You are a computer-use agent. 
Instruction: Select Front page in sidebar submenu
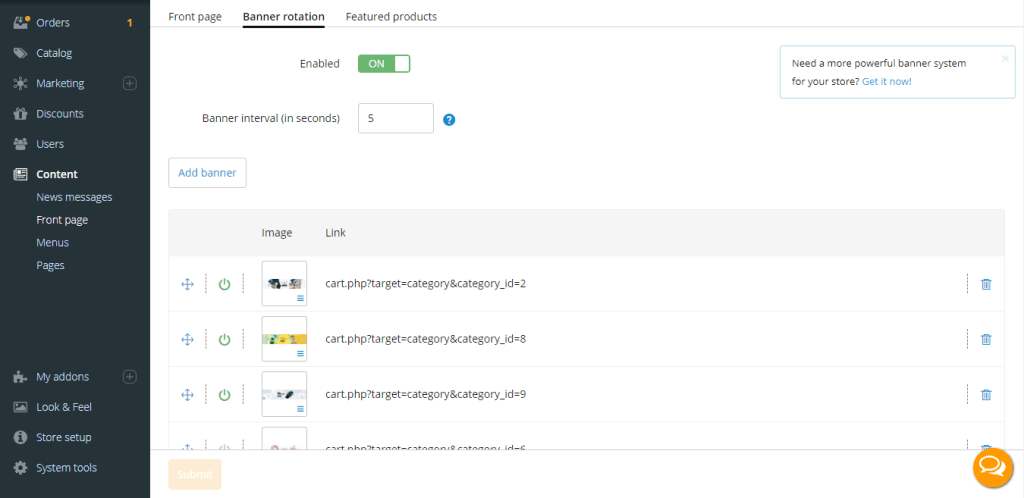point(62,220)
